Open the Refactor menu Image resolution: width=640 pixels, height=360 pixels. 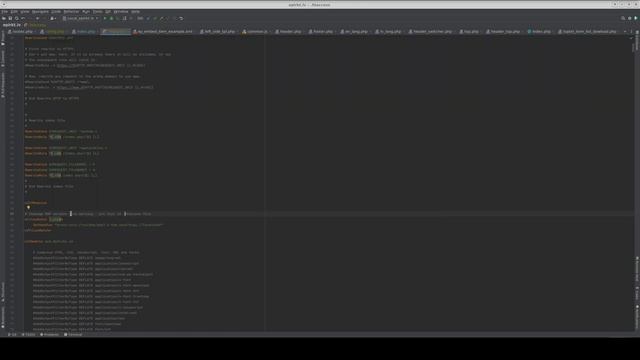pos(71,12)
